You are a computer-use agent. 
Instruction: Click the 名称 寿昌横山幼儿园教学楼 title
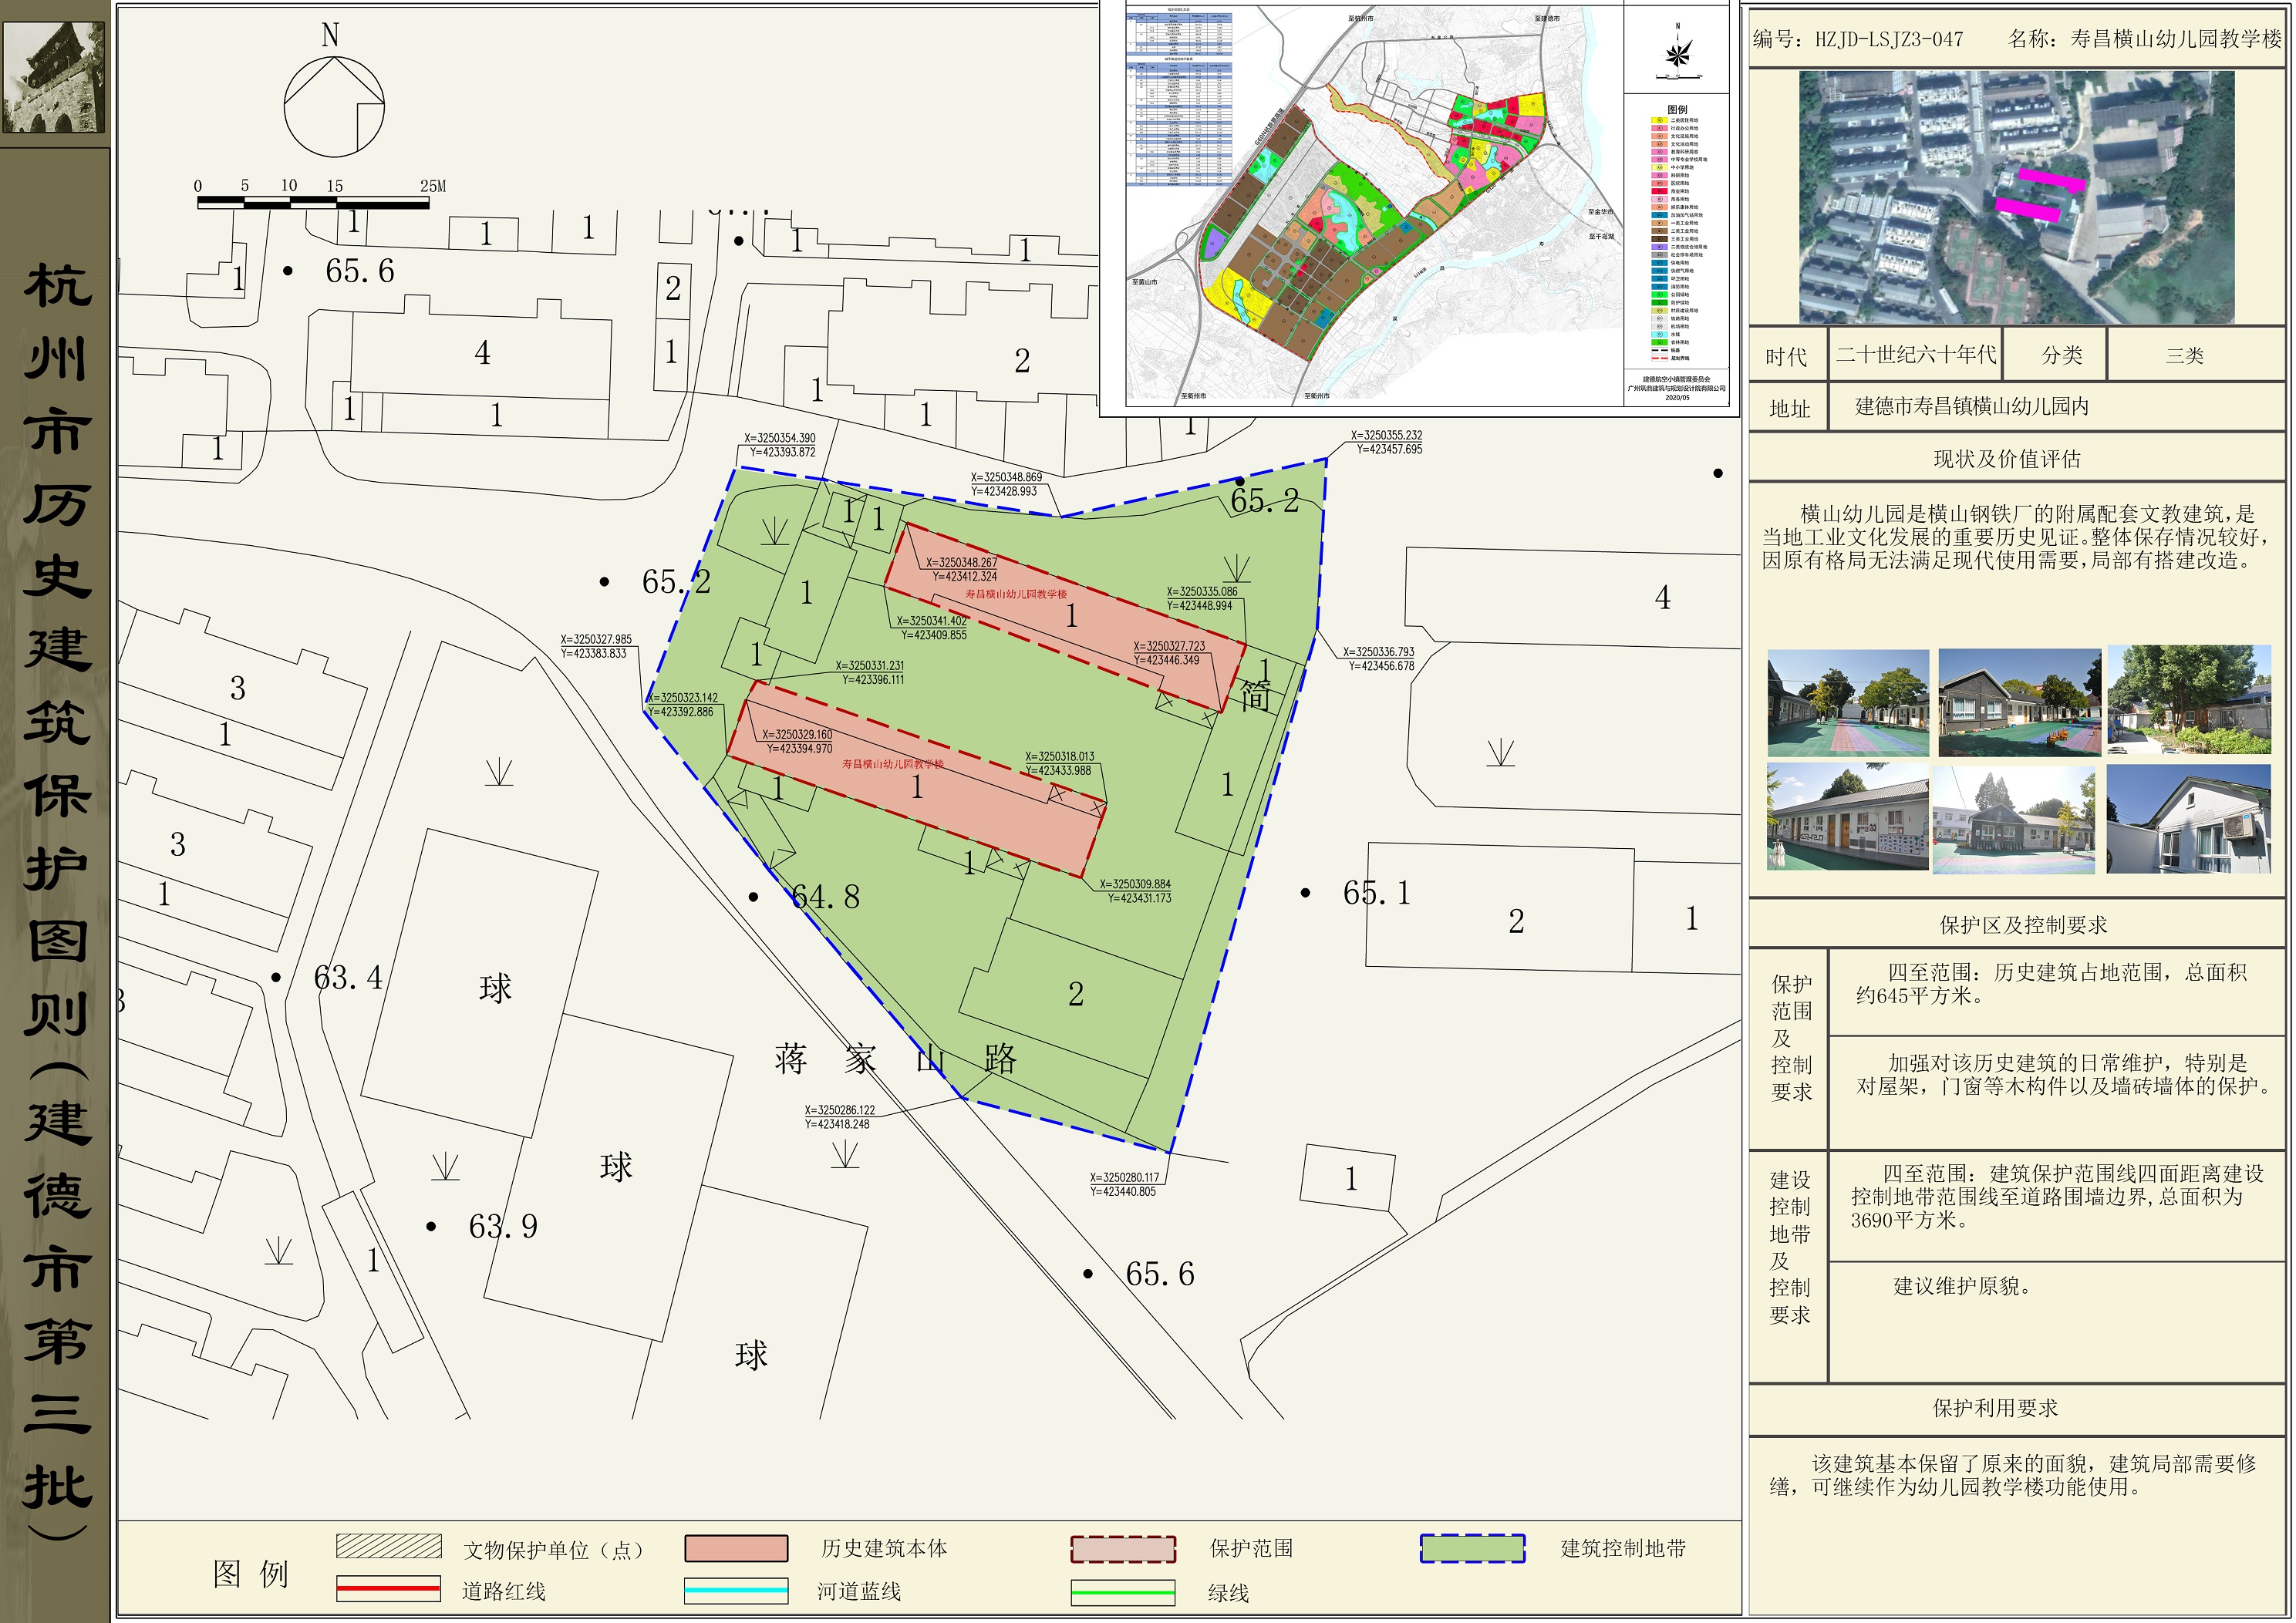[x=2144, y=39]
